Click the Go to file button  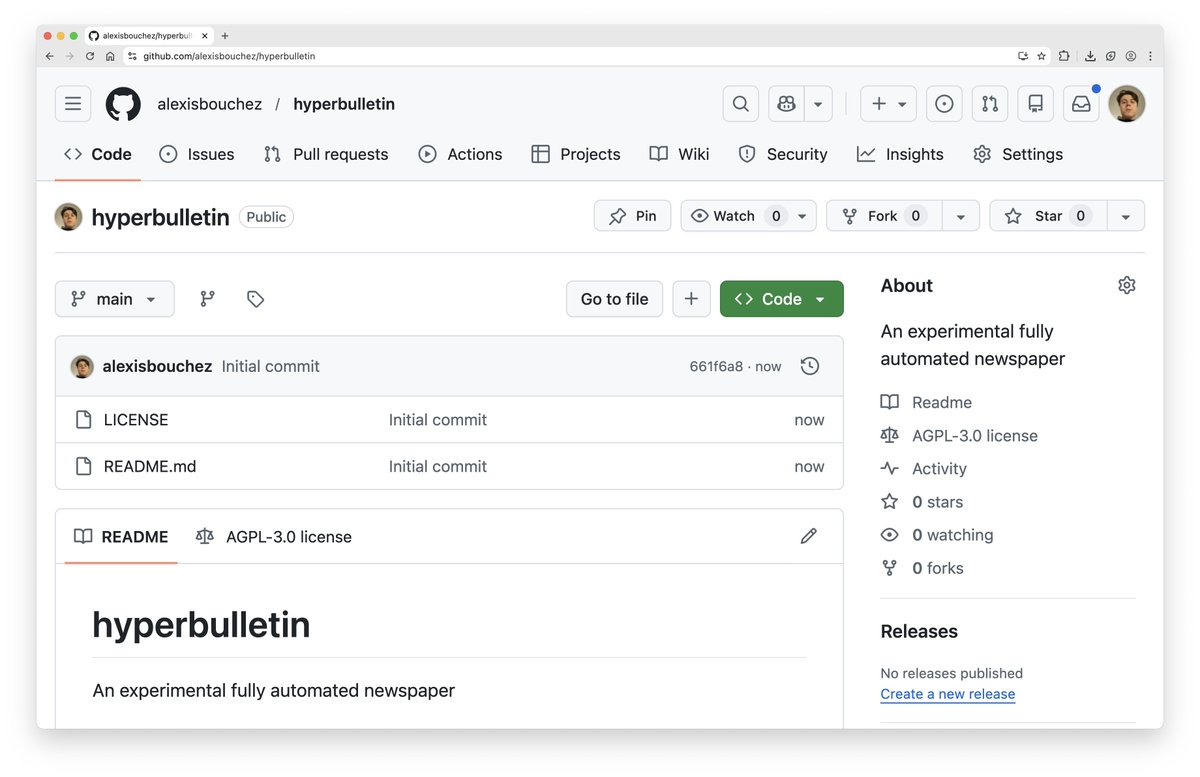[x=615, y=299]
